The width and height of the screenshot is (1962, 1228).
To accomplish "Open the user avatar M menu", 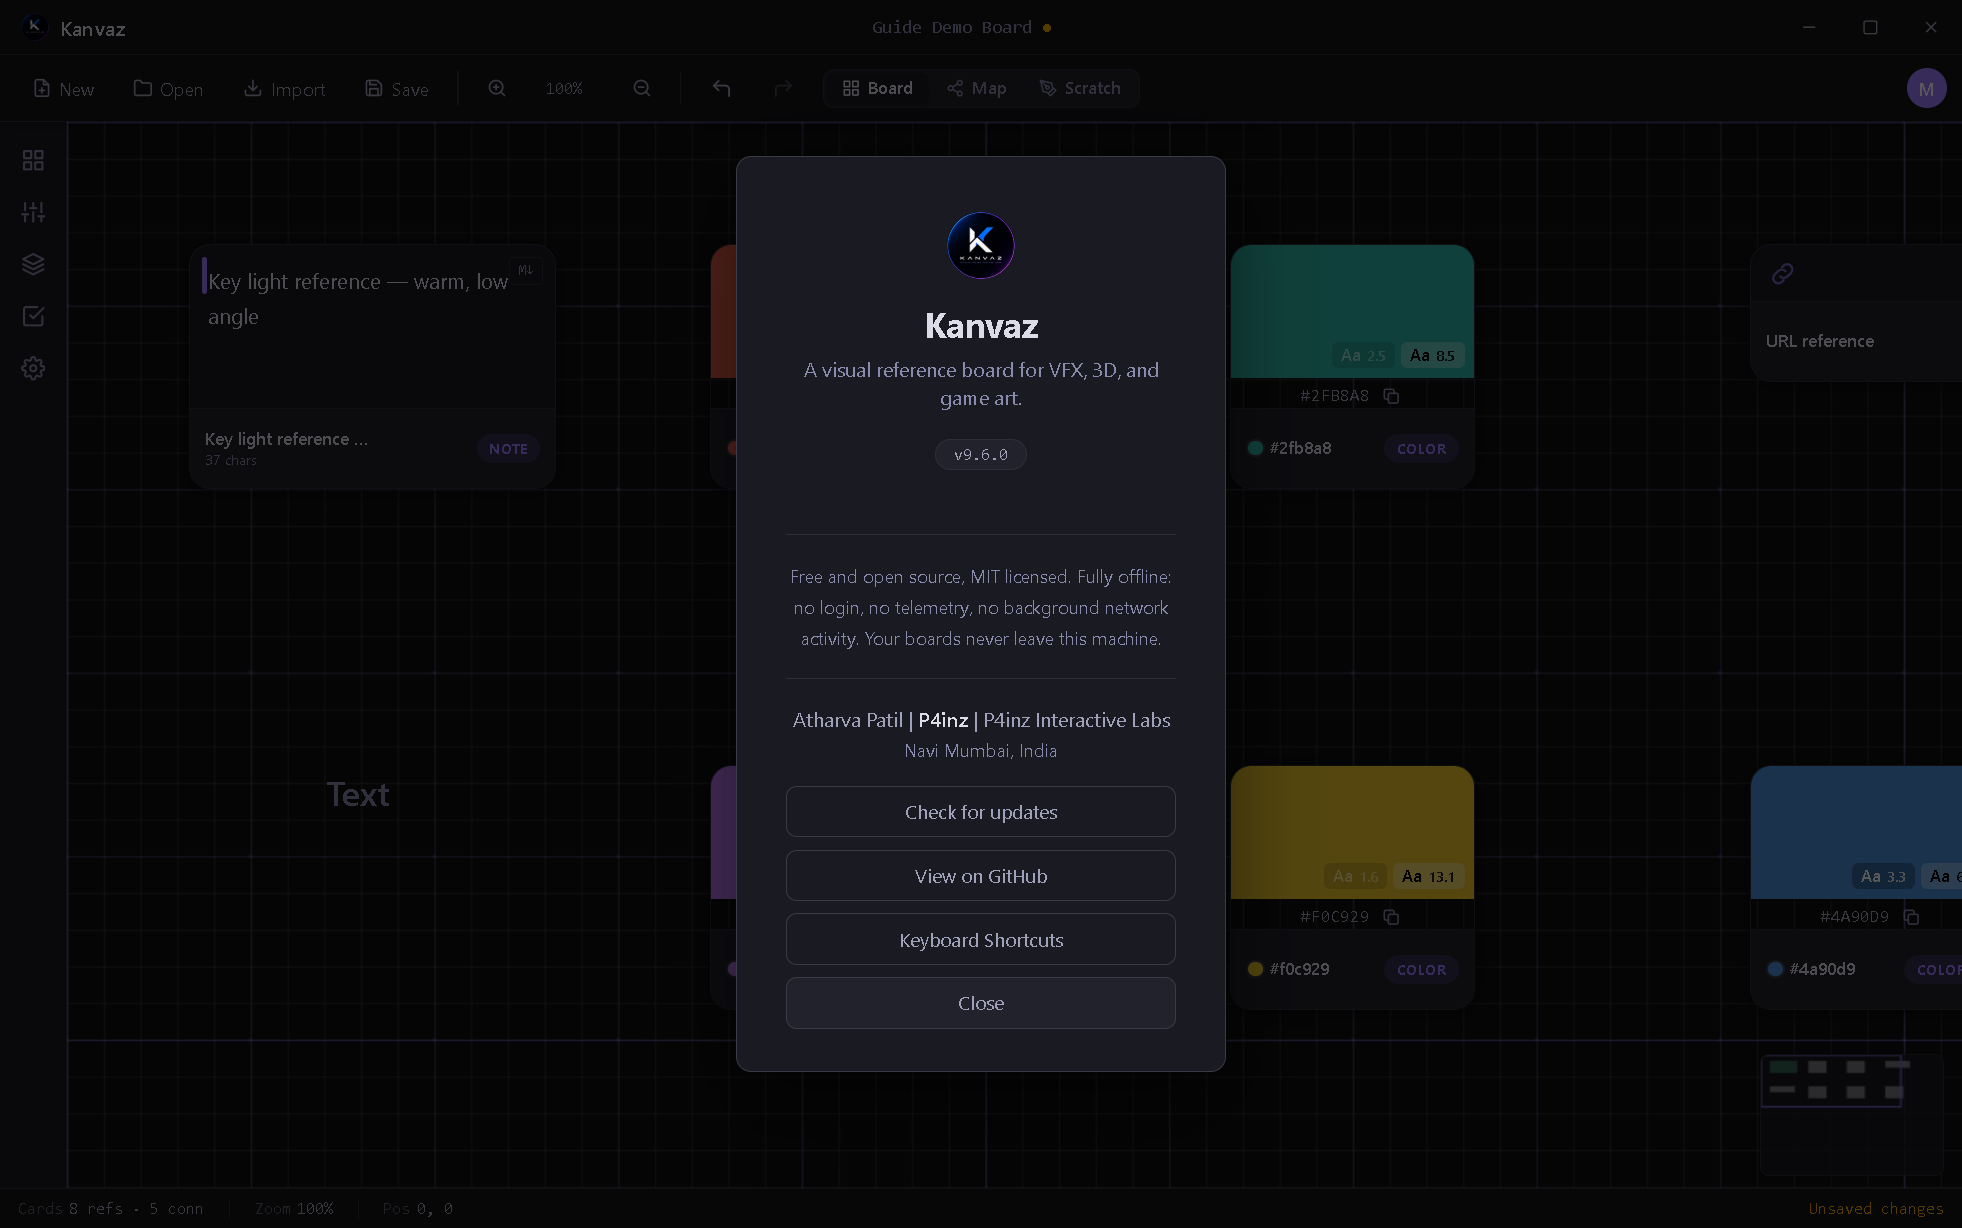I will point(1926,89).
